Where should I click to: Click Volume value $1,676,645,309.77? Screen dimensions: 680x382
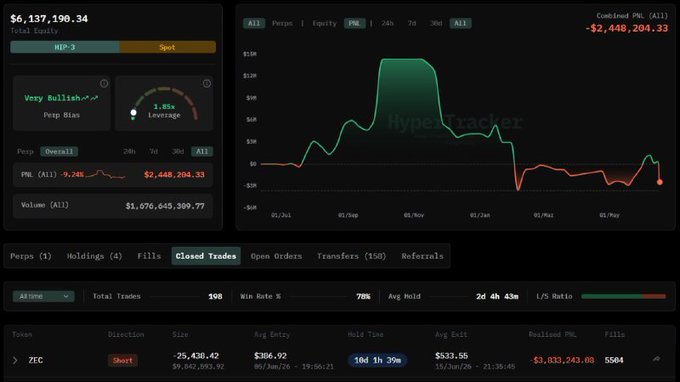165,206
